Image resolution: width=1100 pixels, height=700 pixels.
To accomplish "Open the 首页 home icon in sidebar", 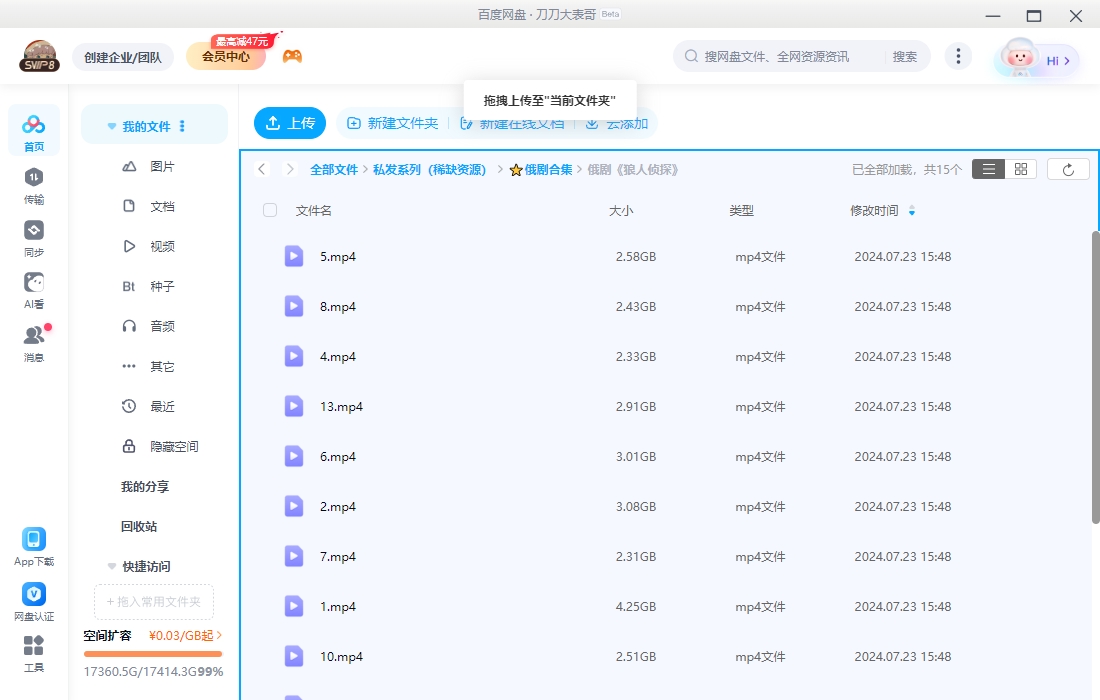I will 34,129.
